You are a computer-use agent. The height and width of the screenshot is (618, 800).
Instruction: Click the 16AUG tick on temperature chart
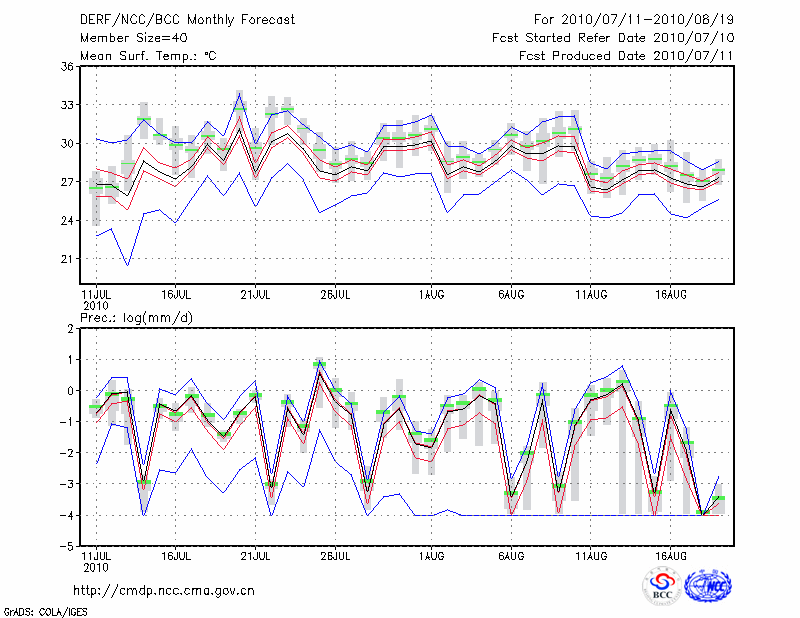670,295
